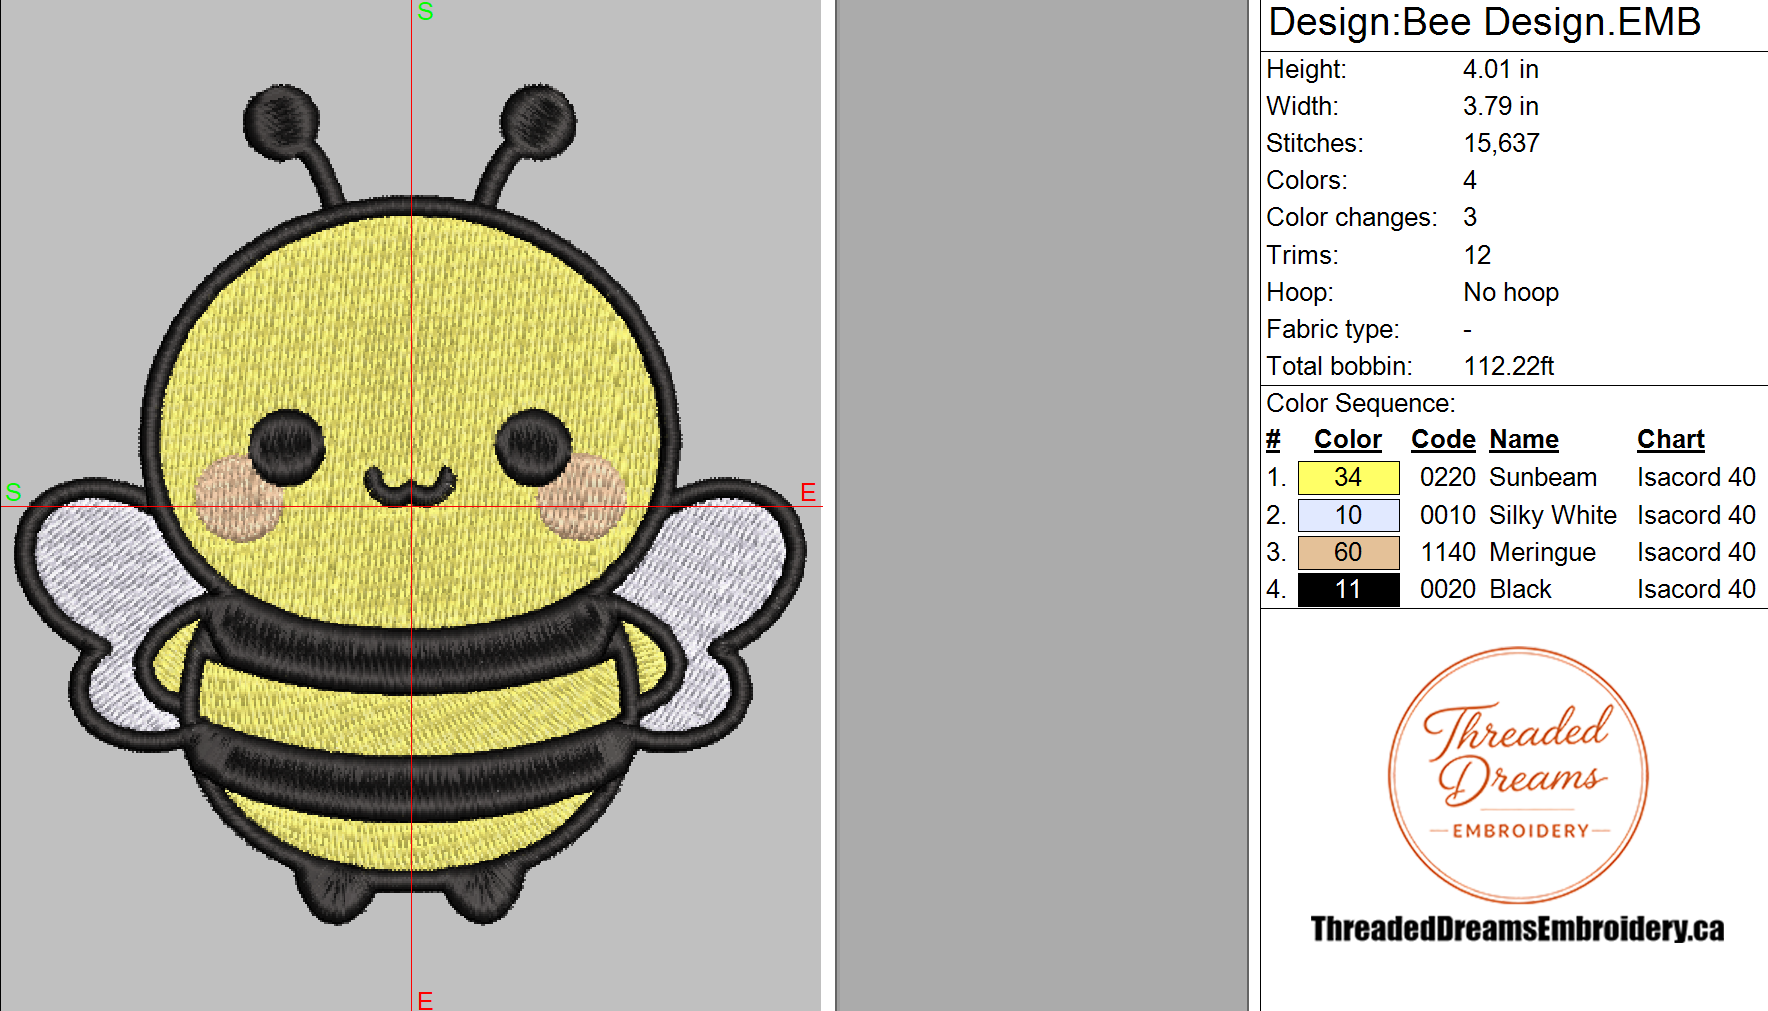
Task: Click the trims value '12'
Action: coord(1477,255)
